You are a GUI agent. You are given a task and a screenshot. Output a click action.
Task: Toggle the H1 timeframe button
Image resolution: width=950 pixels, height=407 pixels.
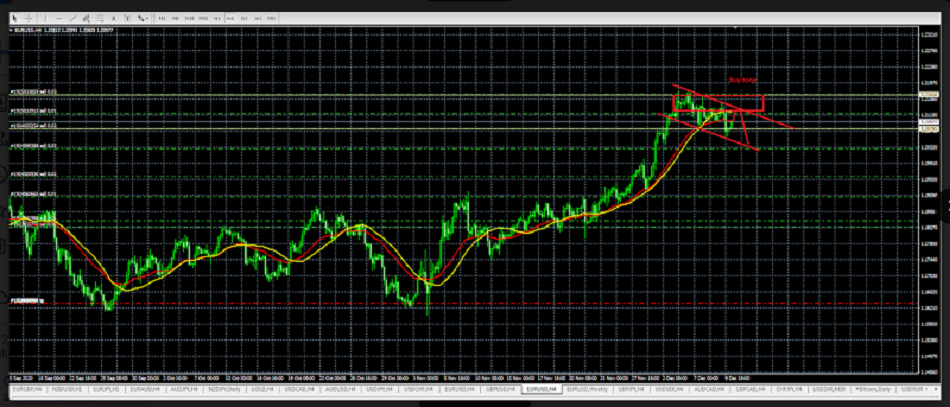[x=217, y=18]
